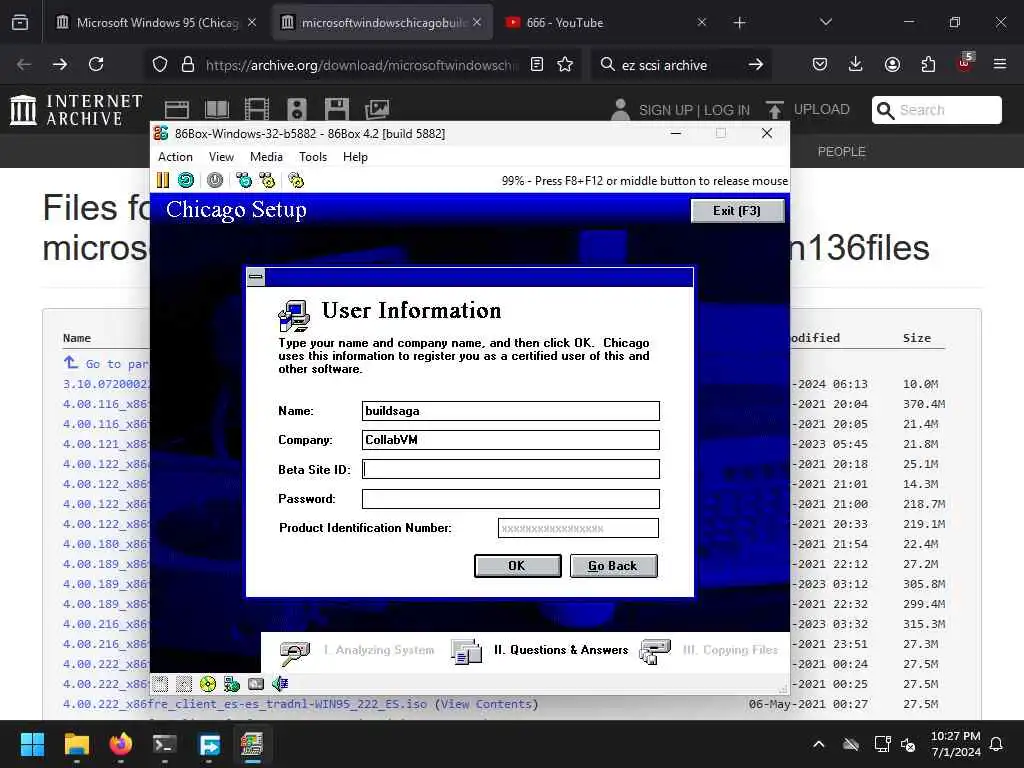Click first floppy drive status bar icon
Image resolution: width=1024 pixels, height=768 pixels.
click(x=160, y=684)
